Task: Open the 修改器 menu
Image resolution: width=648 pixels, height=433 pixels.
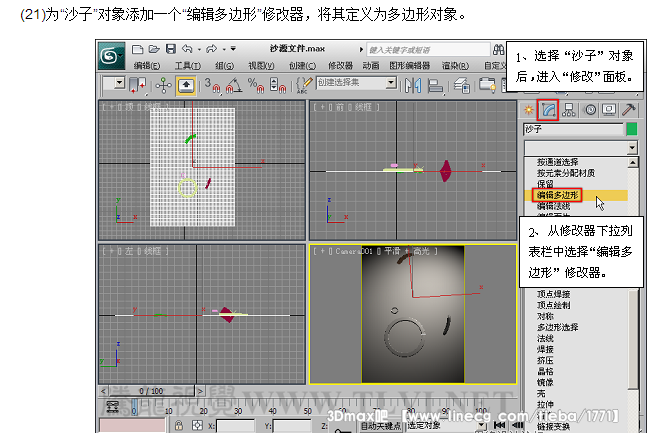Action: [341, 66]
